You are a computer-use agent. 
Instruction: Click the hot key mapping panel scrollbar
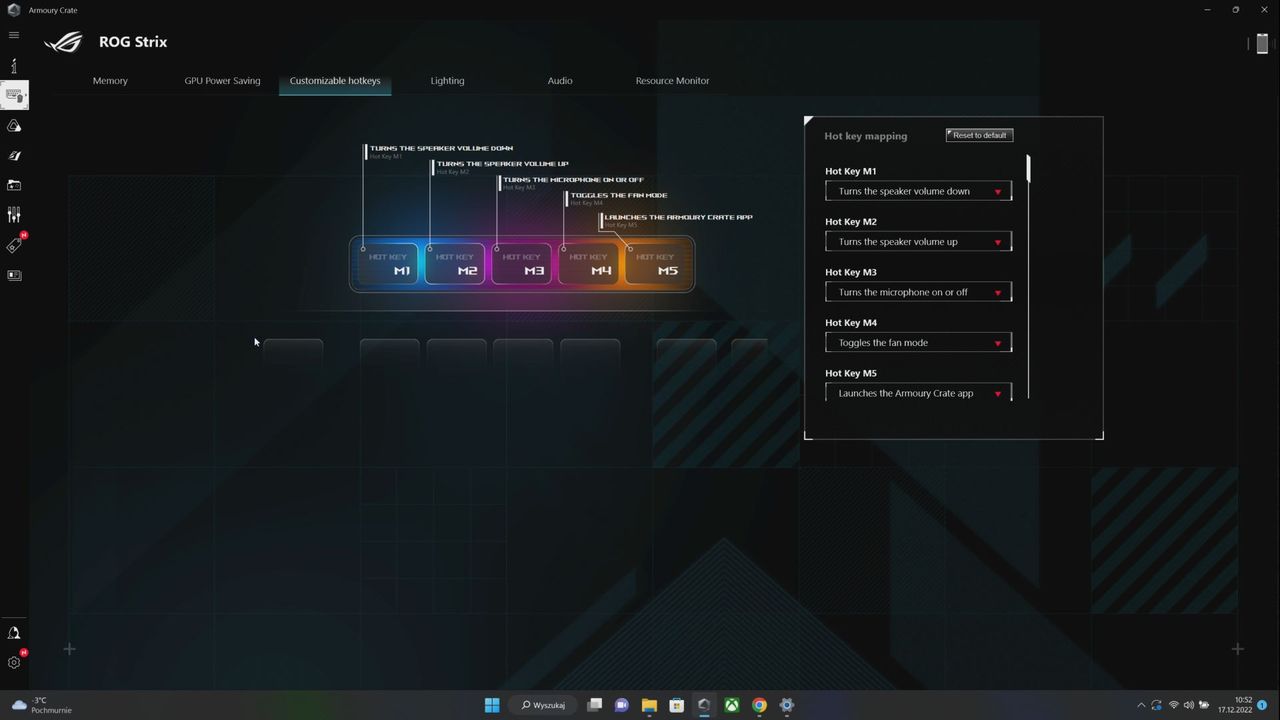(1028, 168)
